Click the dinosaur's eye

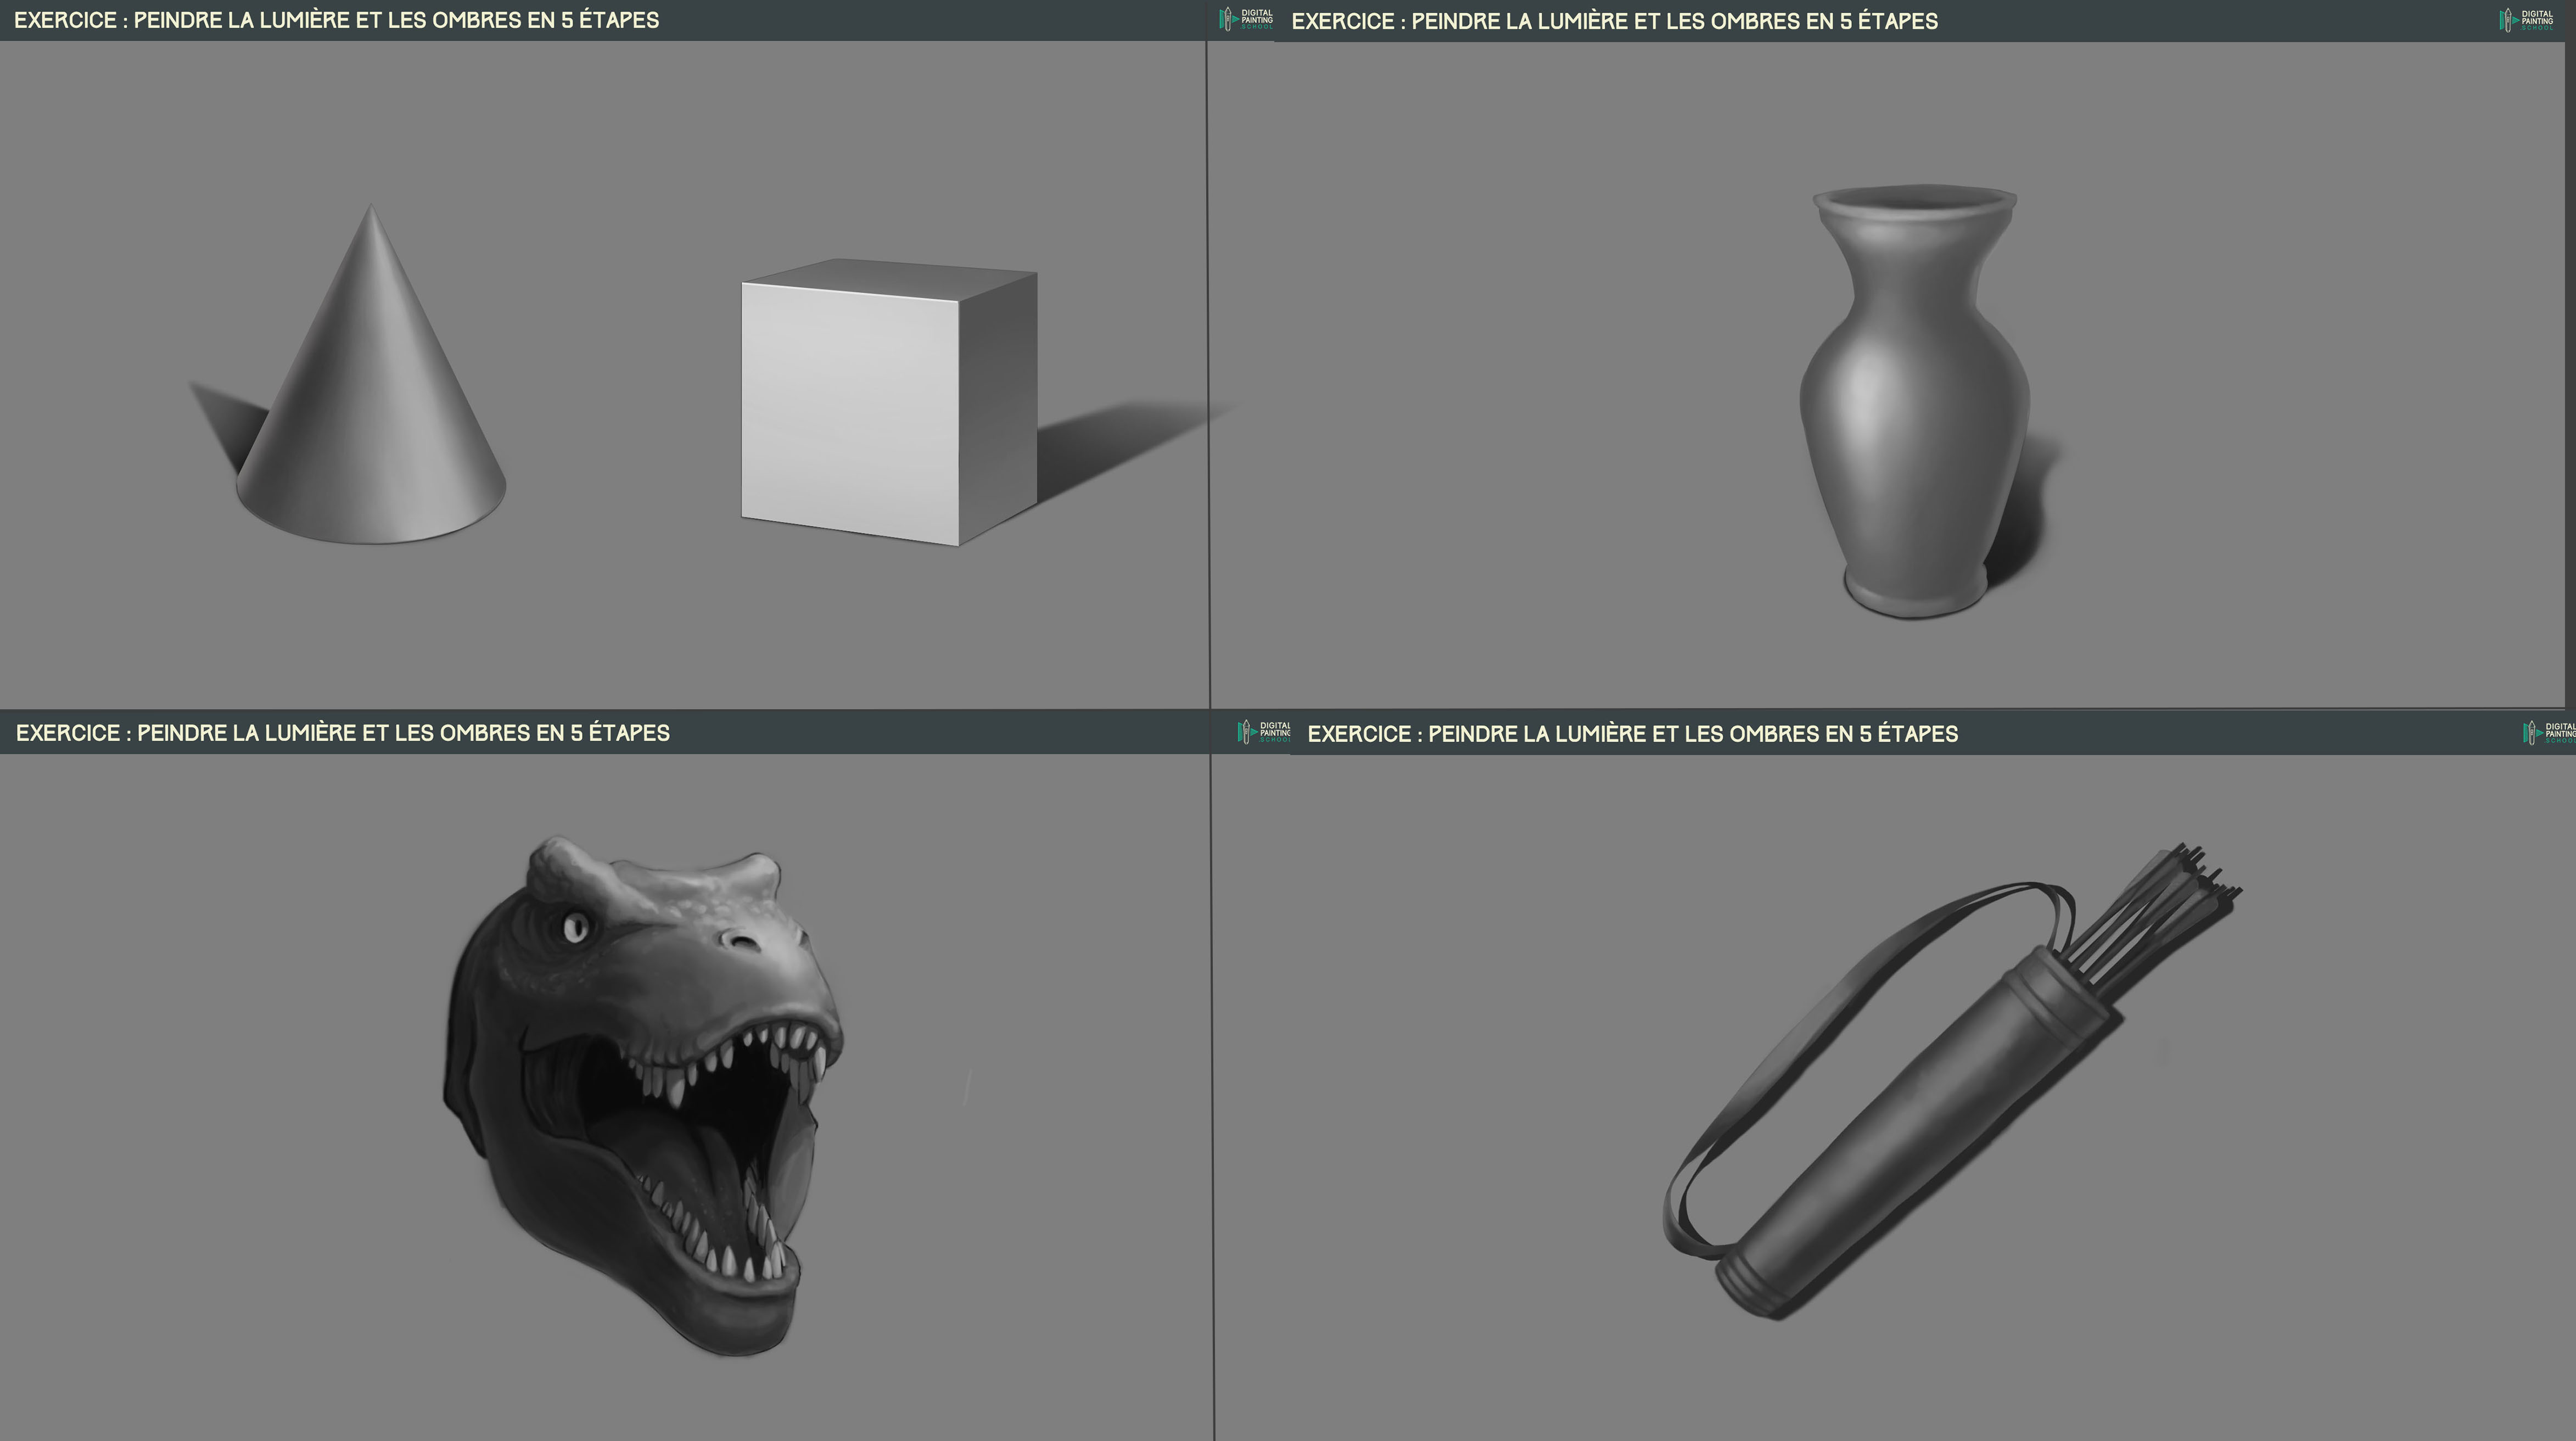pyautogui.click(x=575, y=928)
